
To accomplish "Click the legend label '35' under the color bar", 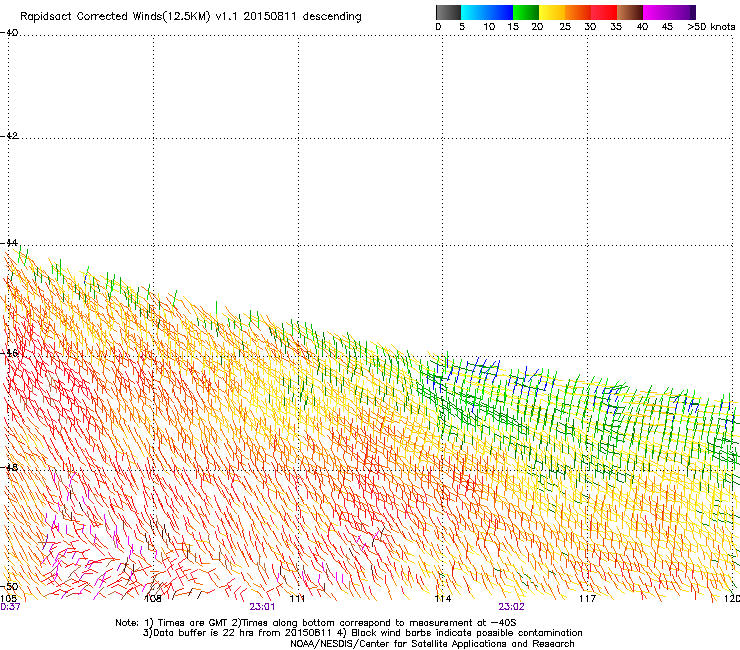I will click(616, 27).
